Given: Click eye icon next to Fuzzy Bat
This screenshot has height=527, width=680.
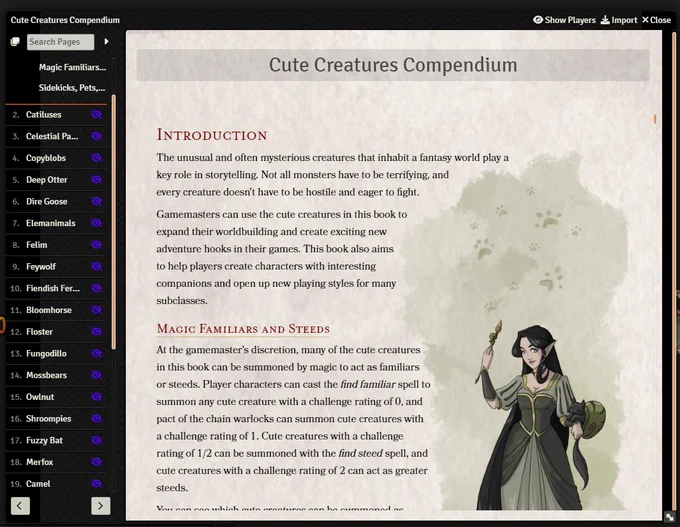Looking at the screenshot, I should click(96, 440).
